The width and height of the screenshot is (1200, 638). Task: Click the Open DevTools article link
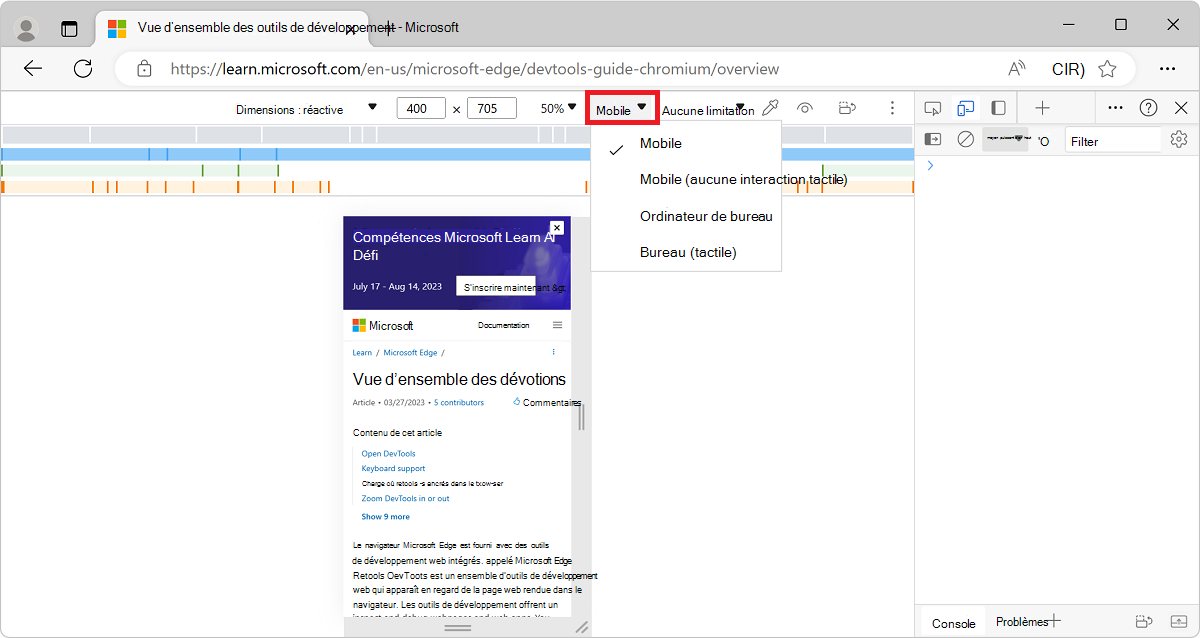(x=388, y=453)
